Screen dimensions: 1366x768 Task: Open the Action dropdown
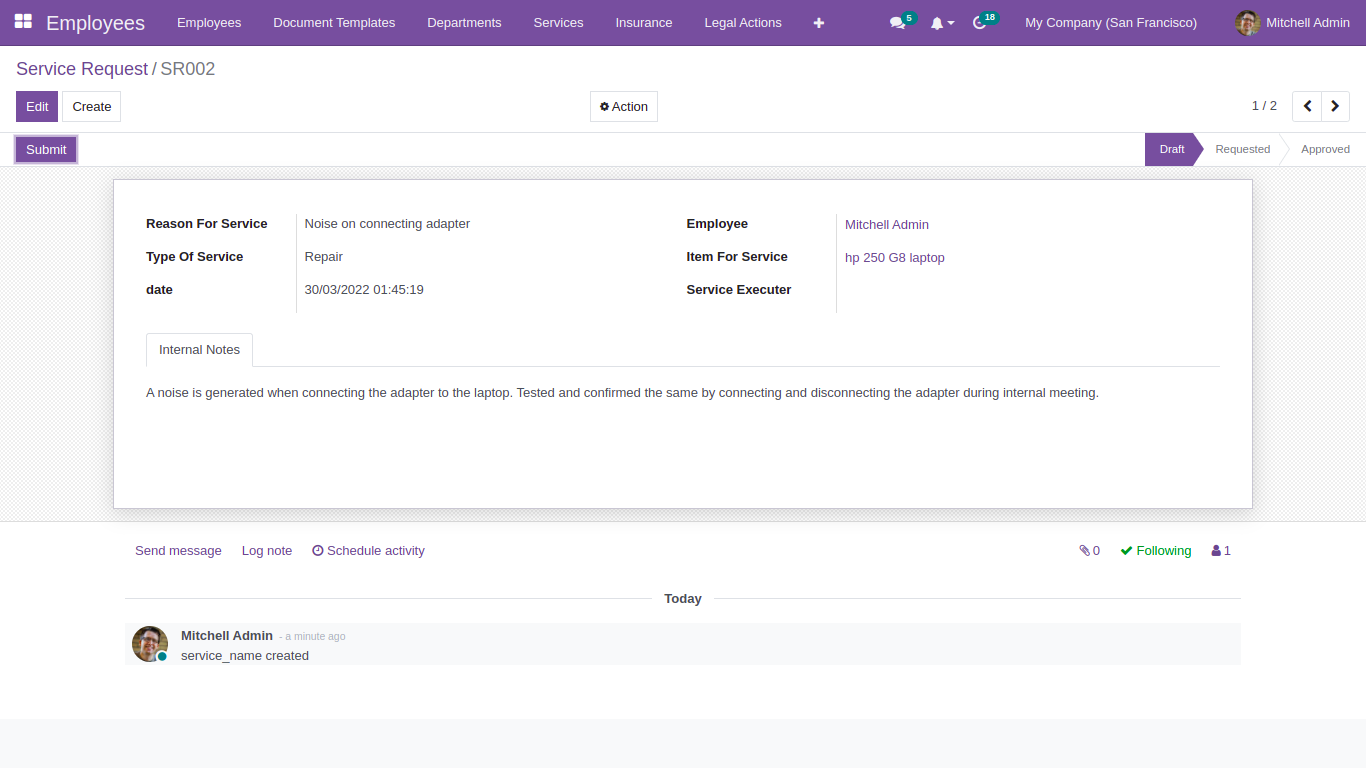tap(623, 106)
